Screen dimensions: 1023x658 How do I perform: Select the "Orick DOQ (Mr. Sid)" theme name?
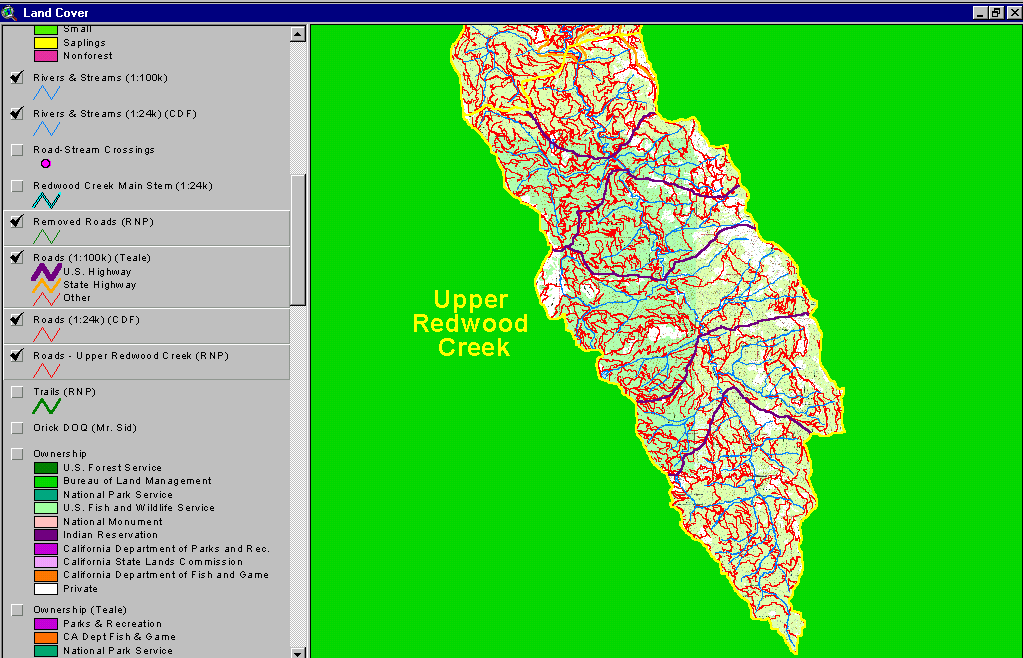point(85,428)
